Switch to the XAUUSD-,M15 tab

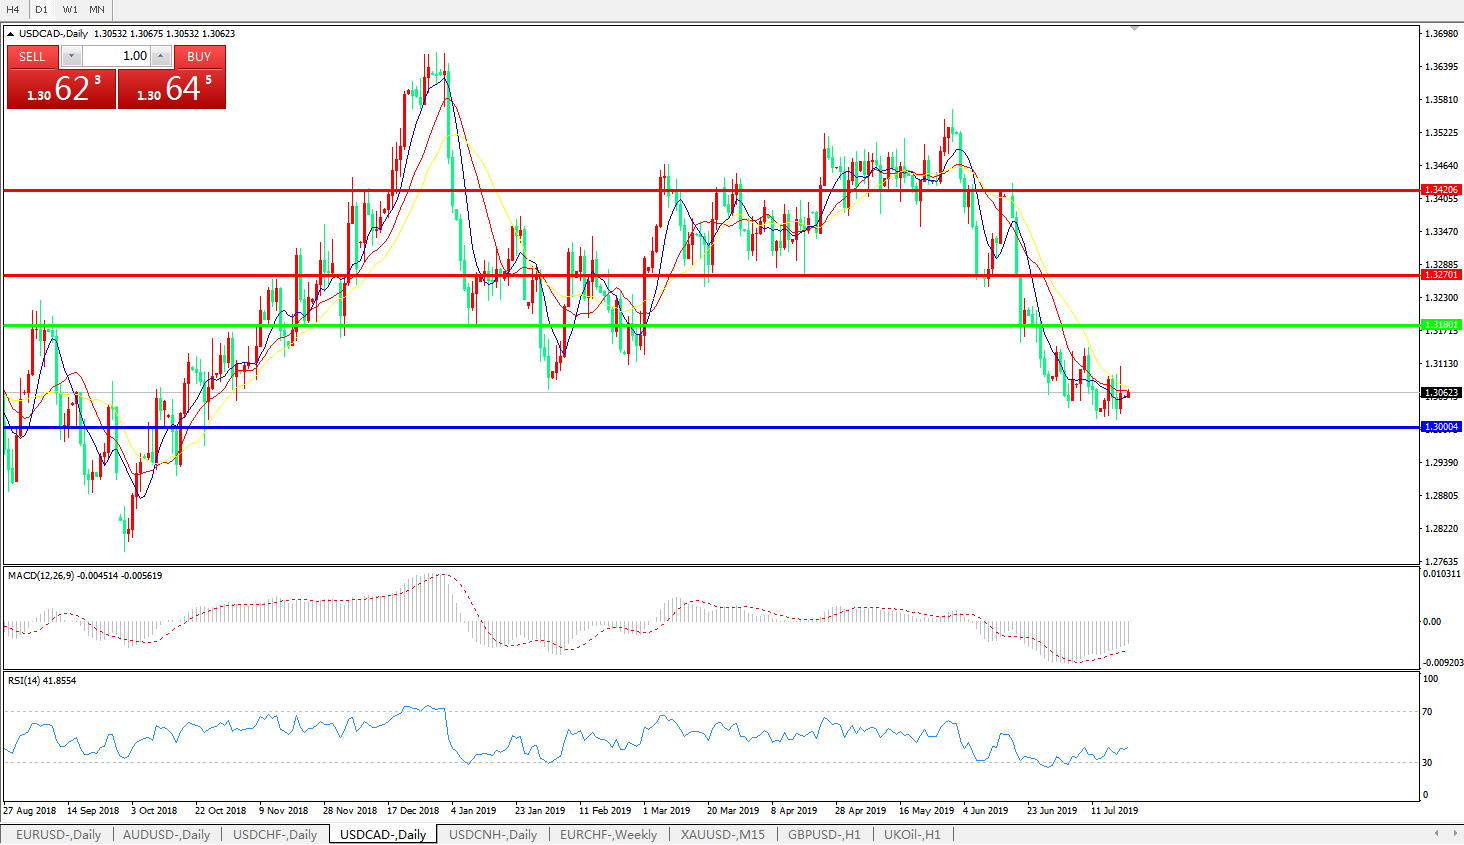[722, 834]
